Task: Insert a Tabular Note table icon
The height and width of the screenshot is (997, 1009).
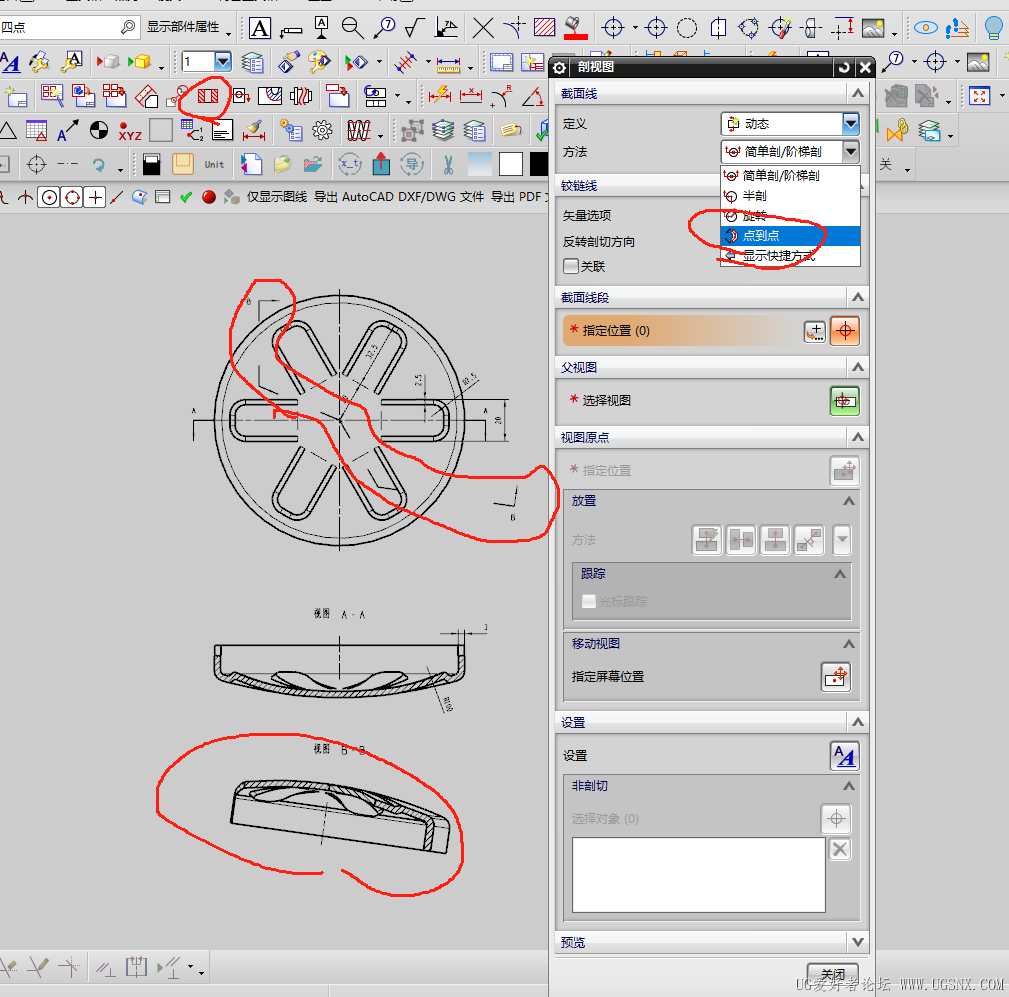Action: (x=36, y=131)
